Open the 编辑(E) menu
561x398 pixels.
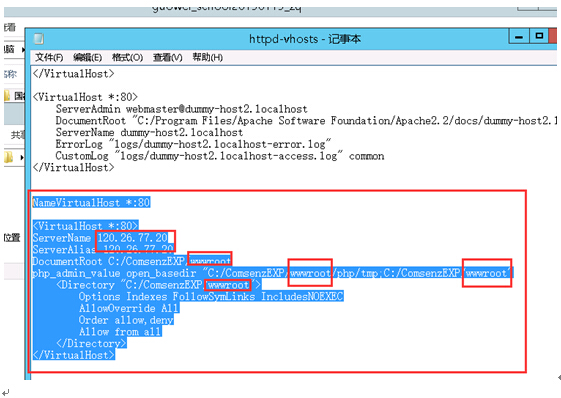(87, 57)
